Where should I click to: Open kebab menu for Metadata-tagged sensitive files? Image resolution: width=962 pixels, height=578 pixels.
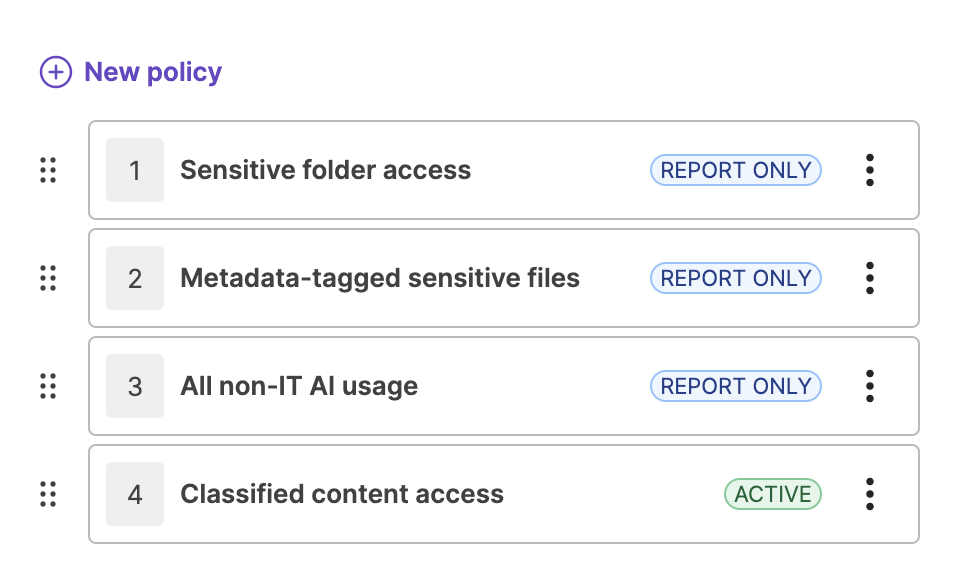click(870, 278)
